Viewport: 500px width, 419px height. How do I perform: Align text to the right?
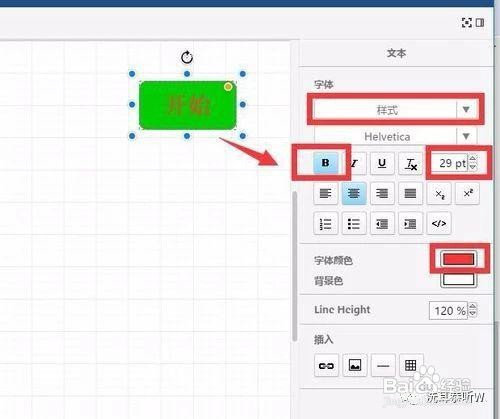pos(382,193)
